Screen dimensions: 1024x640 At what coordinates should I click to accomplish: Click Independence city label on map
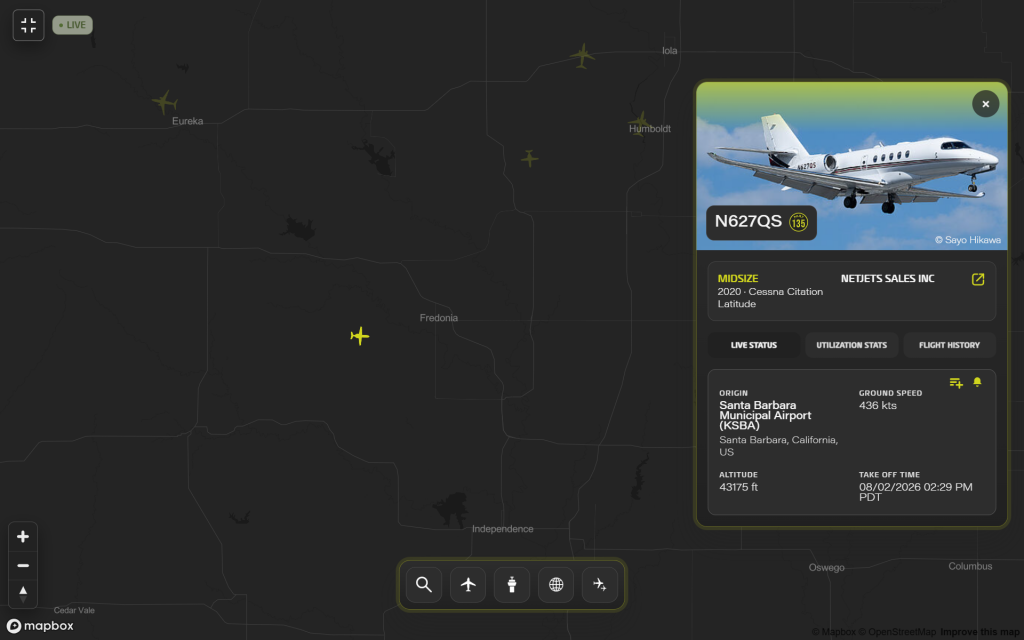point(502,529)
